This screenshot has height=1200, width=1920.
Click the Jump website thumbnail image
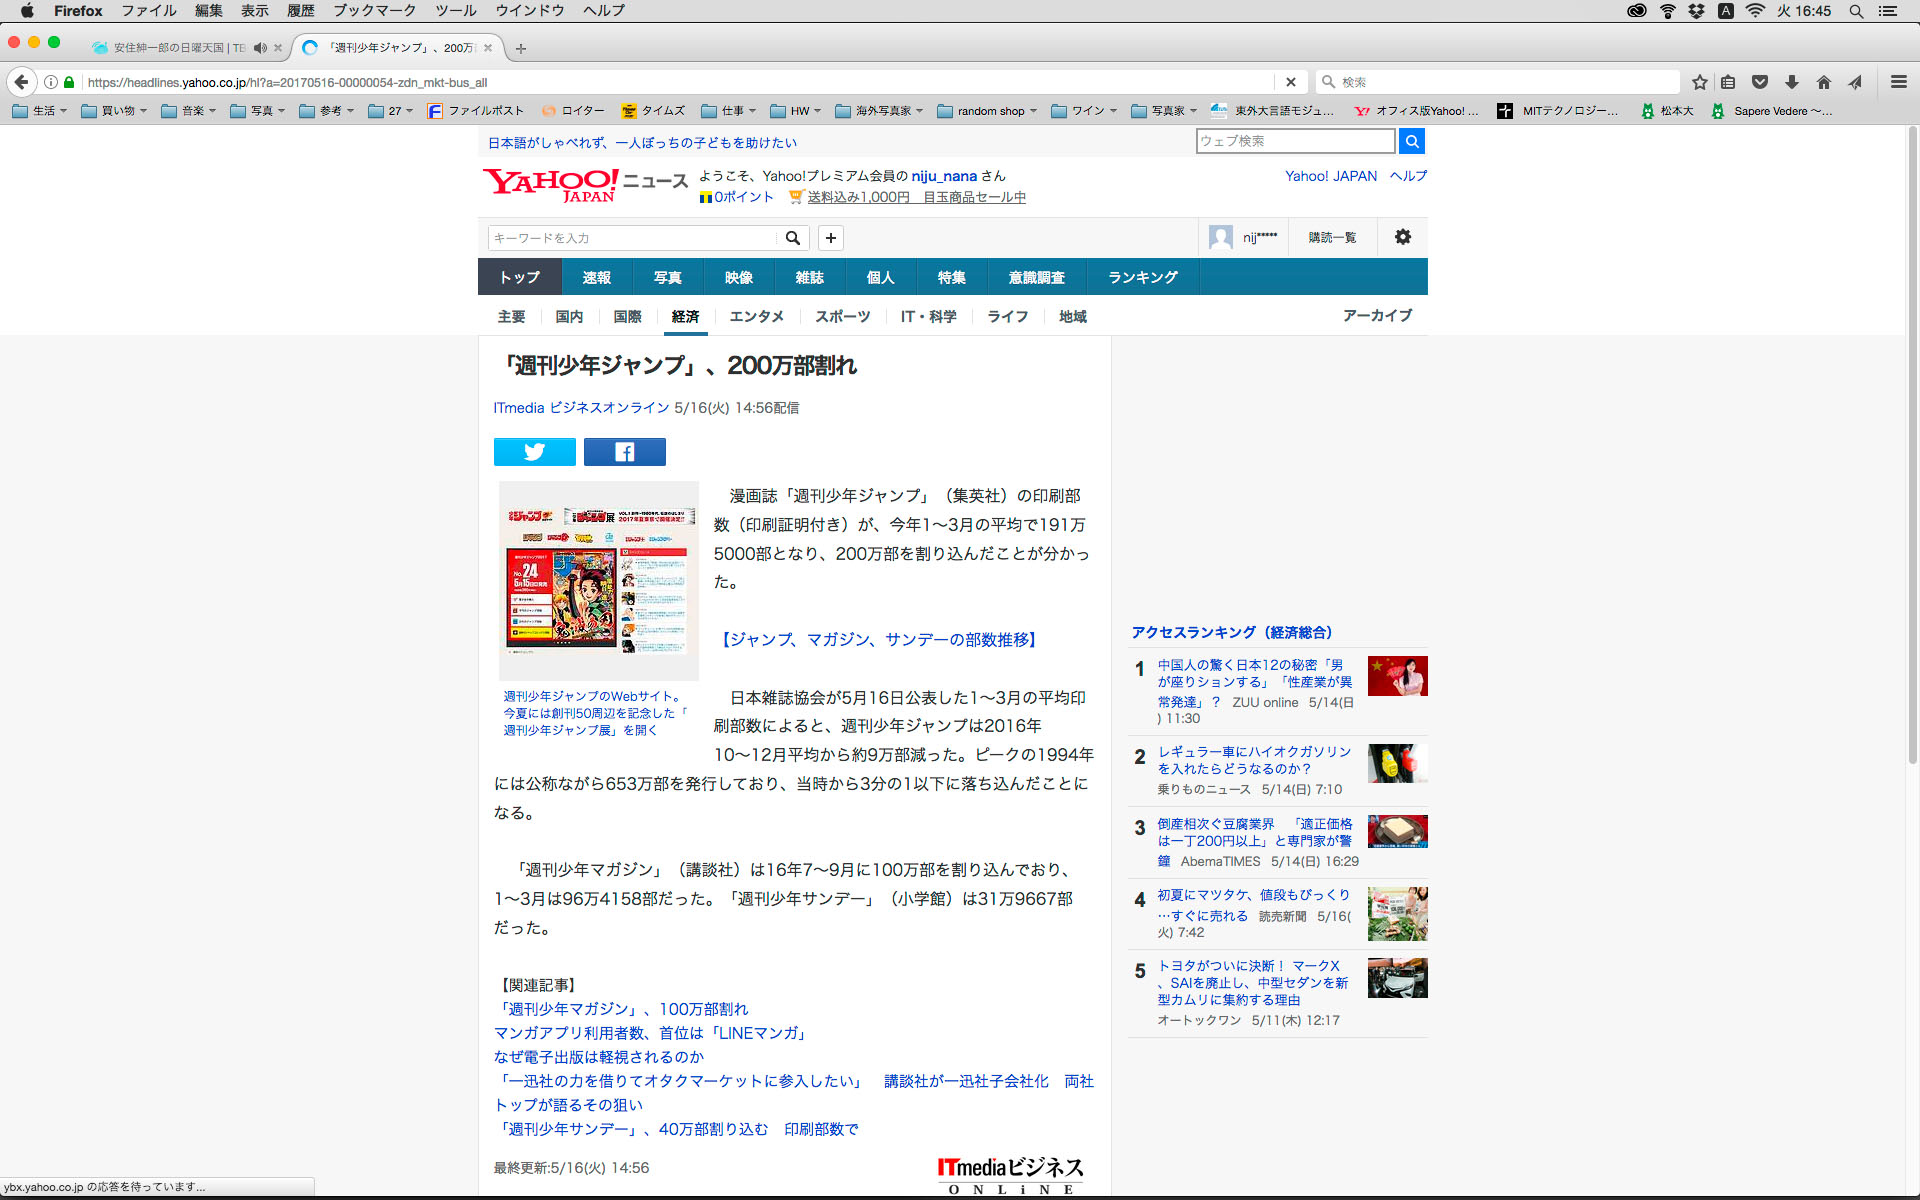(x=598, y=580)
